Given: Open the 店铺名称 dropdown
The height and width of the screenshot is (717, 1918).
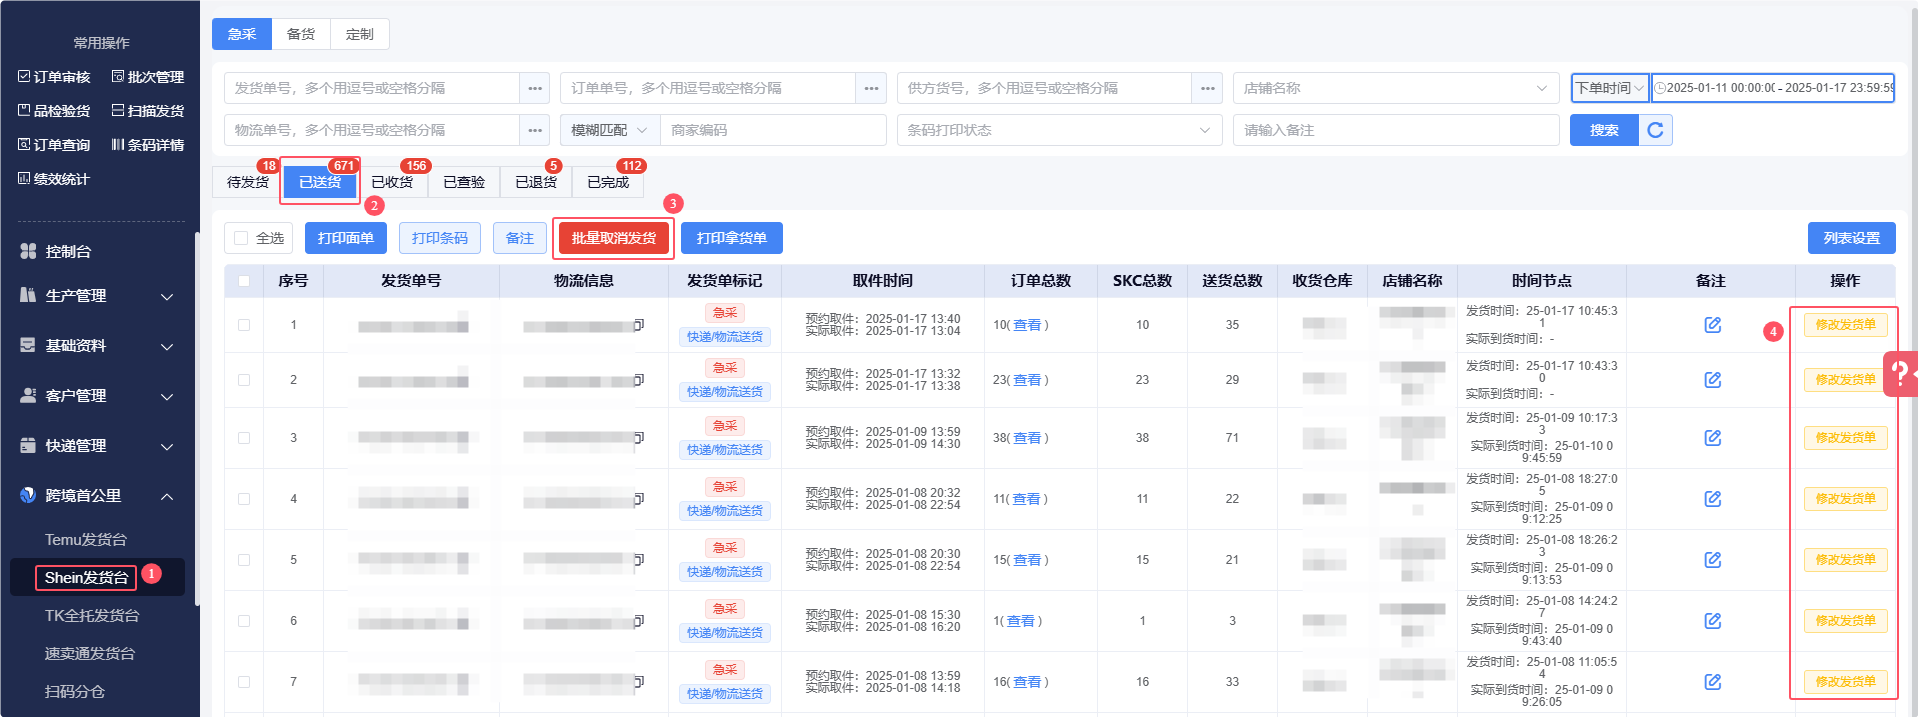Looking at the screenshot, I should pyautogui.click(x=1395, y=88).
